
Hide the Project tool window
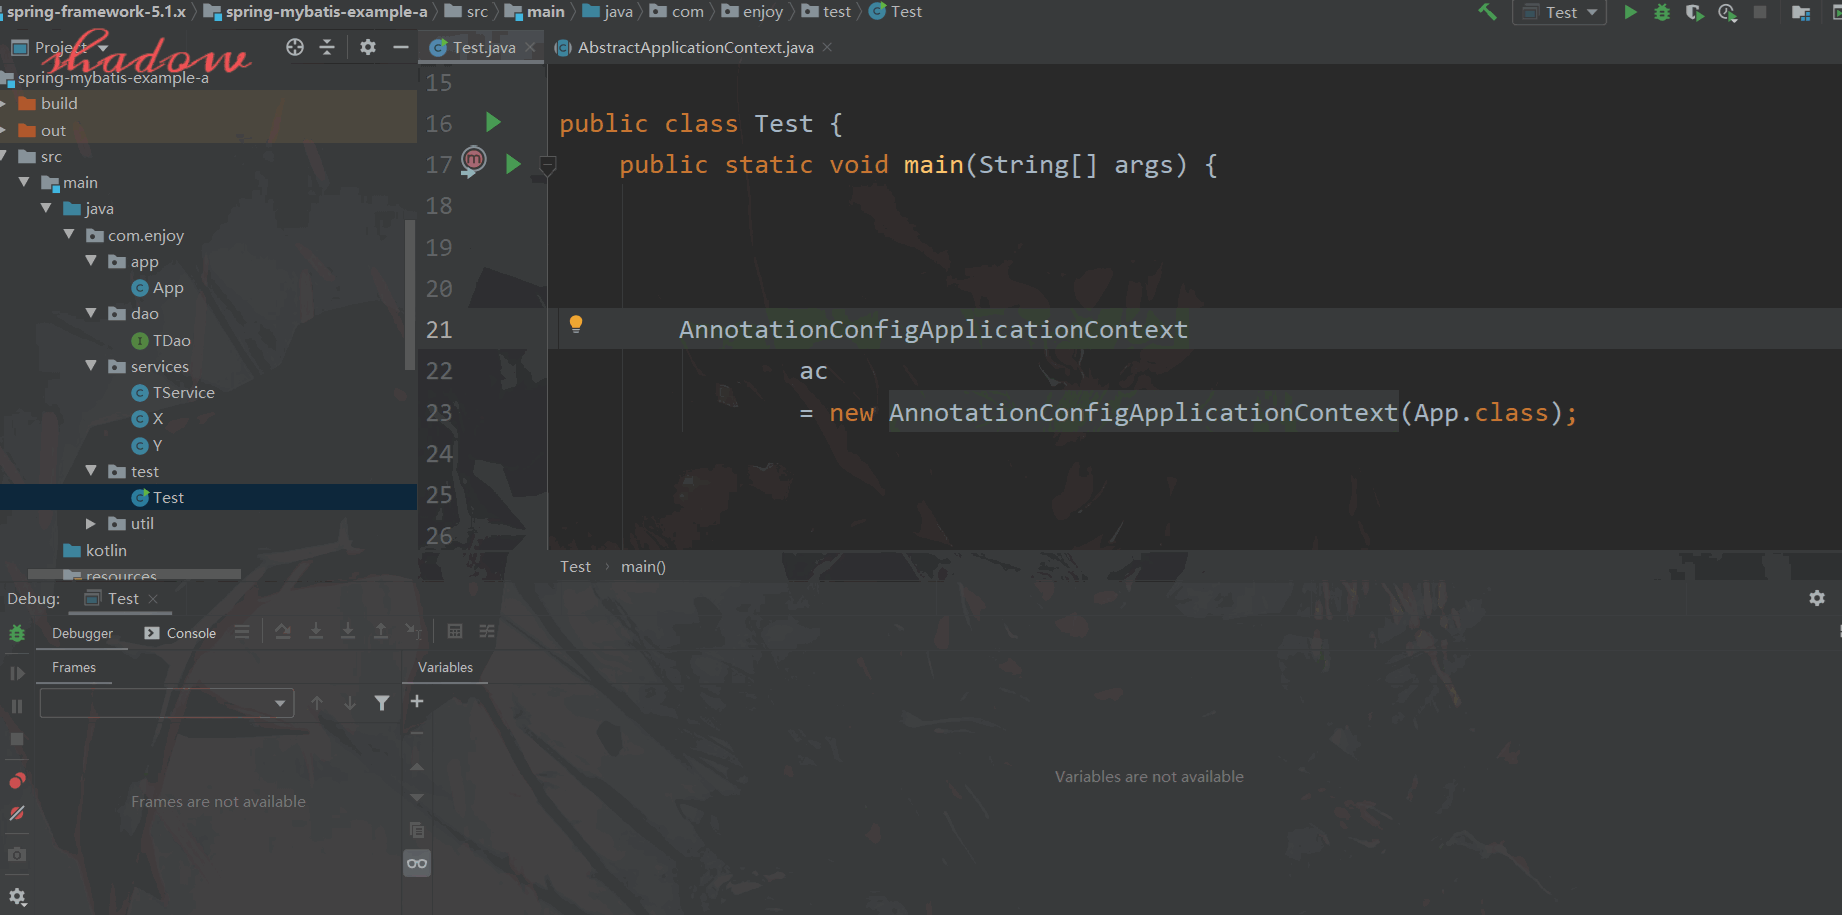point(401,47)
